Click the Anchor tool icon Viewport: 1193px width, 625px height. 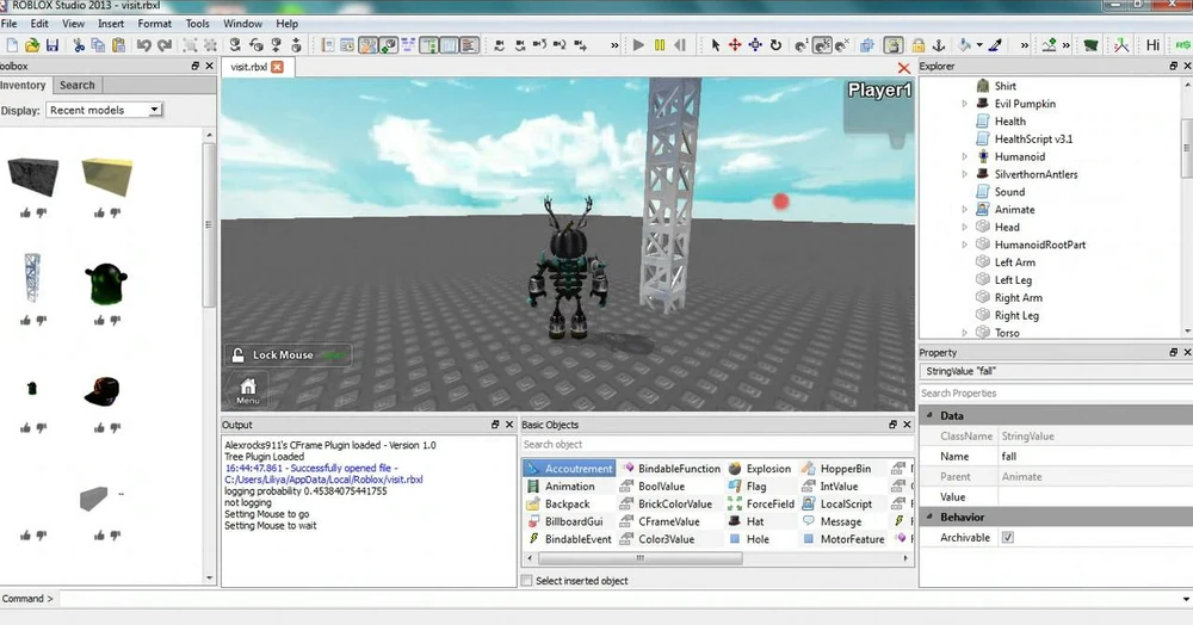(x=938, y=45)
